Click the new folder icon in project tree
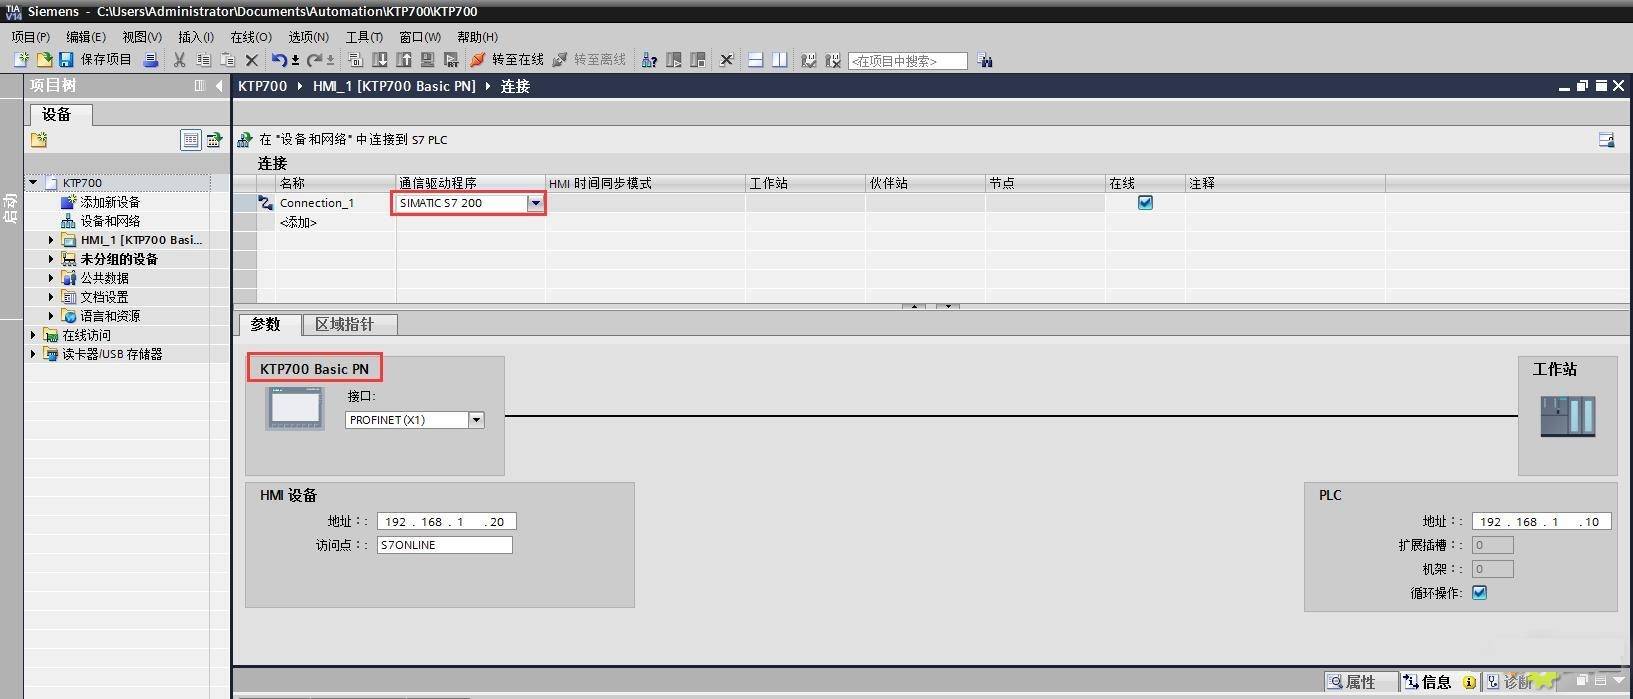 pyautogui.click(x=39, y=140)
